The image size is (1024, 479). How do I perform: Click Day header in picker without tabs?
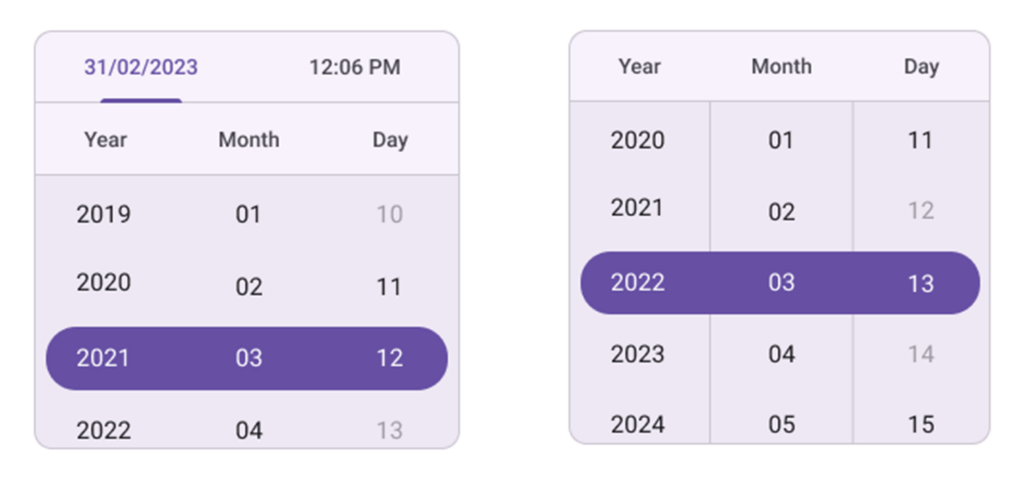921,67
